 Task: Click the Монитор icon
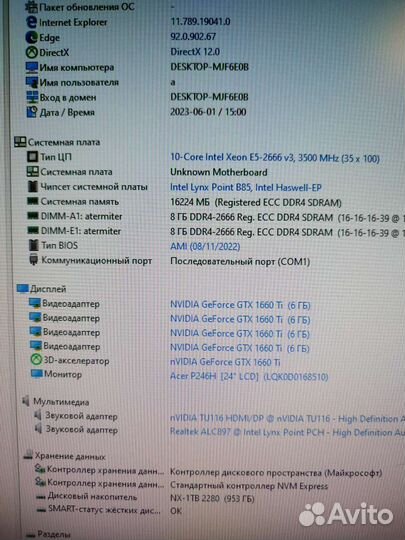pos(37,374)
